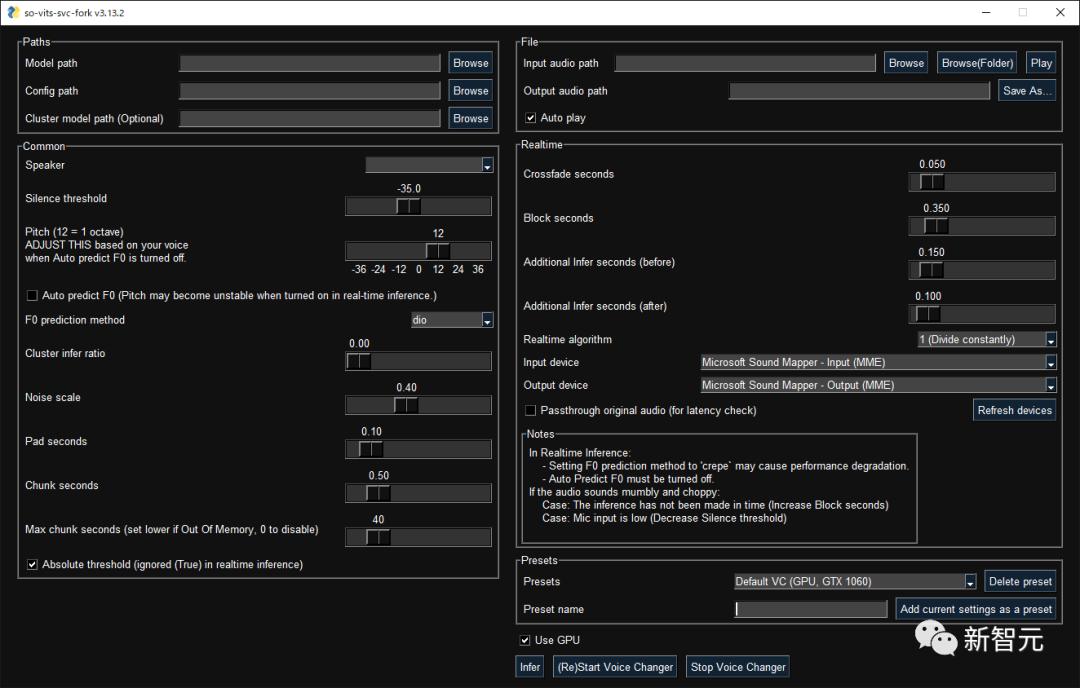
Task: Enable Auto predict F0 checkbox
Action: [x=33, y=296]
